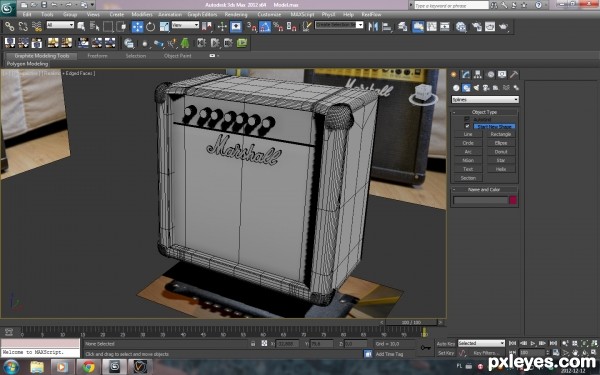This screenshot has height=375, width=600.
Task: Click the object name input field
Action: [x=480, y=200]
